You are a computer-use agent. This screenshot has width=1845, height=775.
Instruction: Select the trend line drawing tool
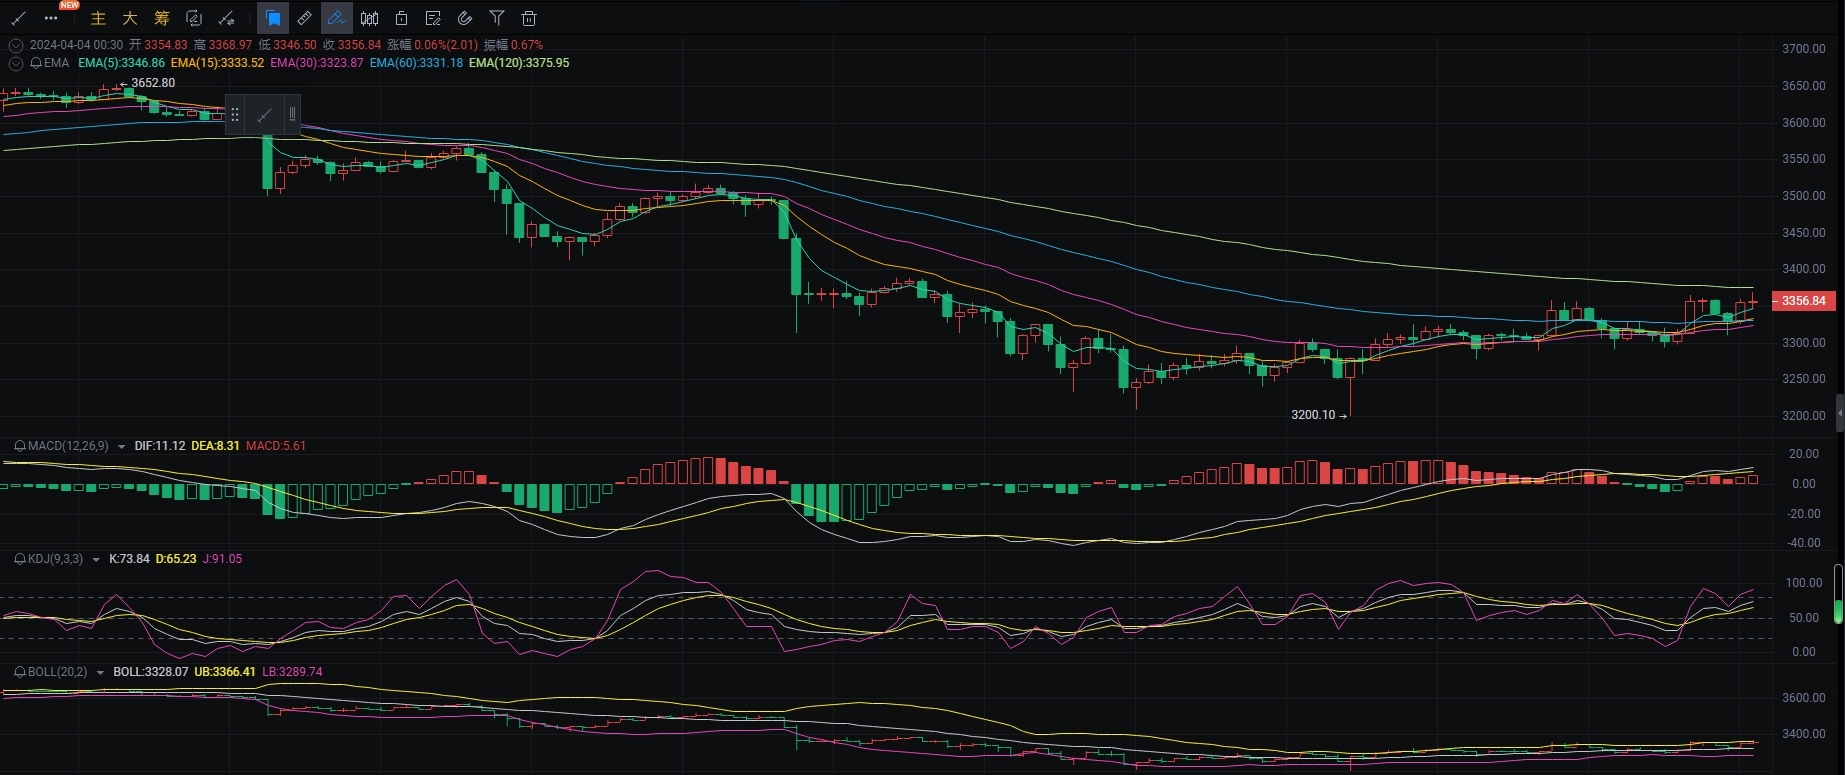[x=18, y=18]
